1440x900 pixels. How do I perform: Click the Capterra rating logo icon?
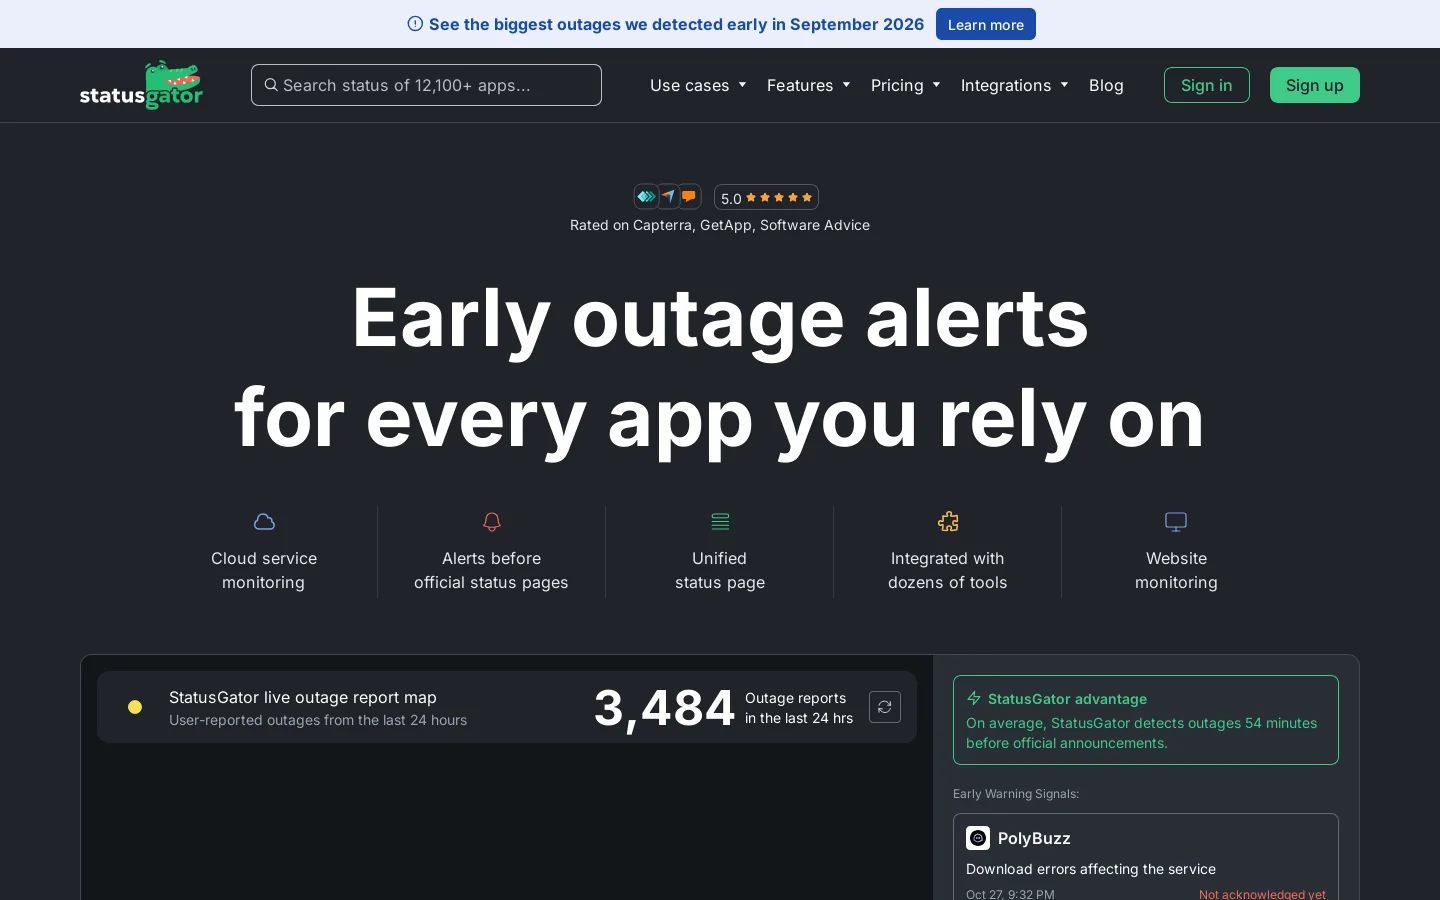[x=646, y=196]
